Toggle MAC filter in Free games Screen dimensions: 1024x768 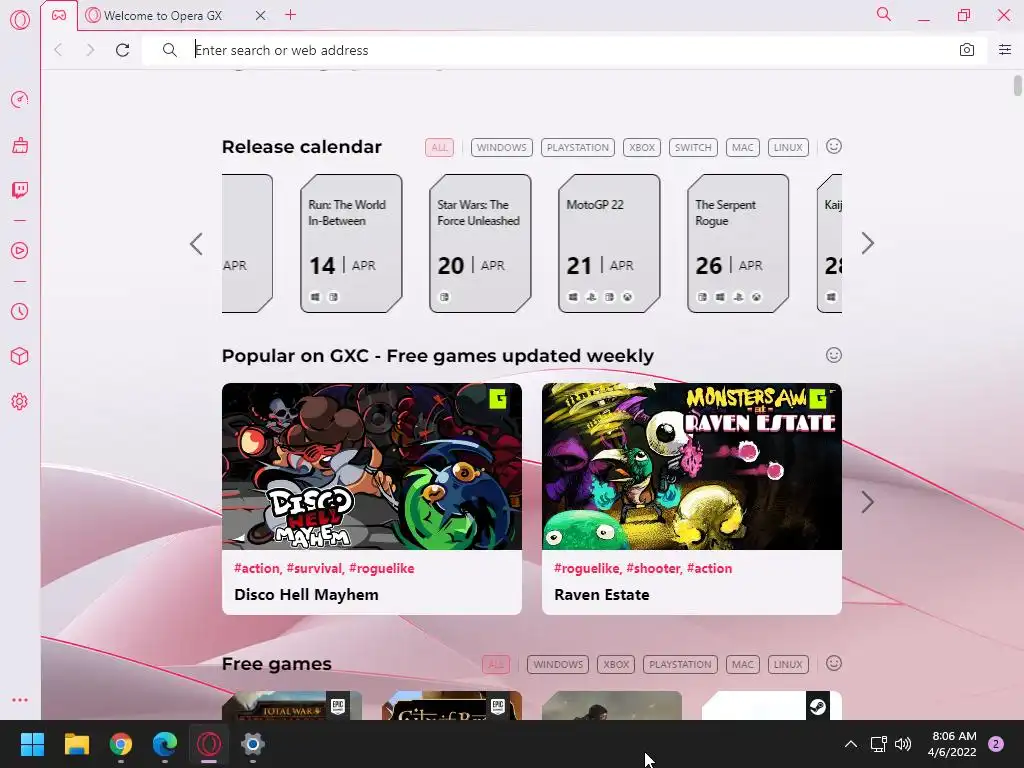(743, 665)
